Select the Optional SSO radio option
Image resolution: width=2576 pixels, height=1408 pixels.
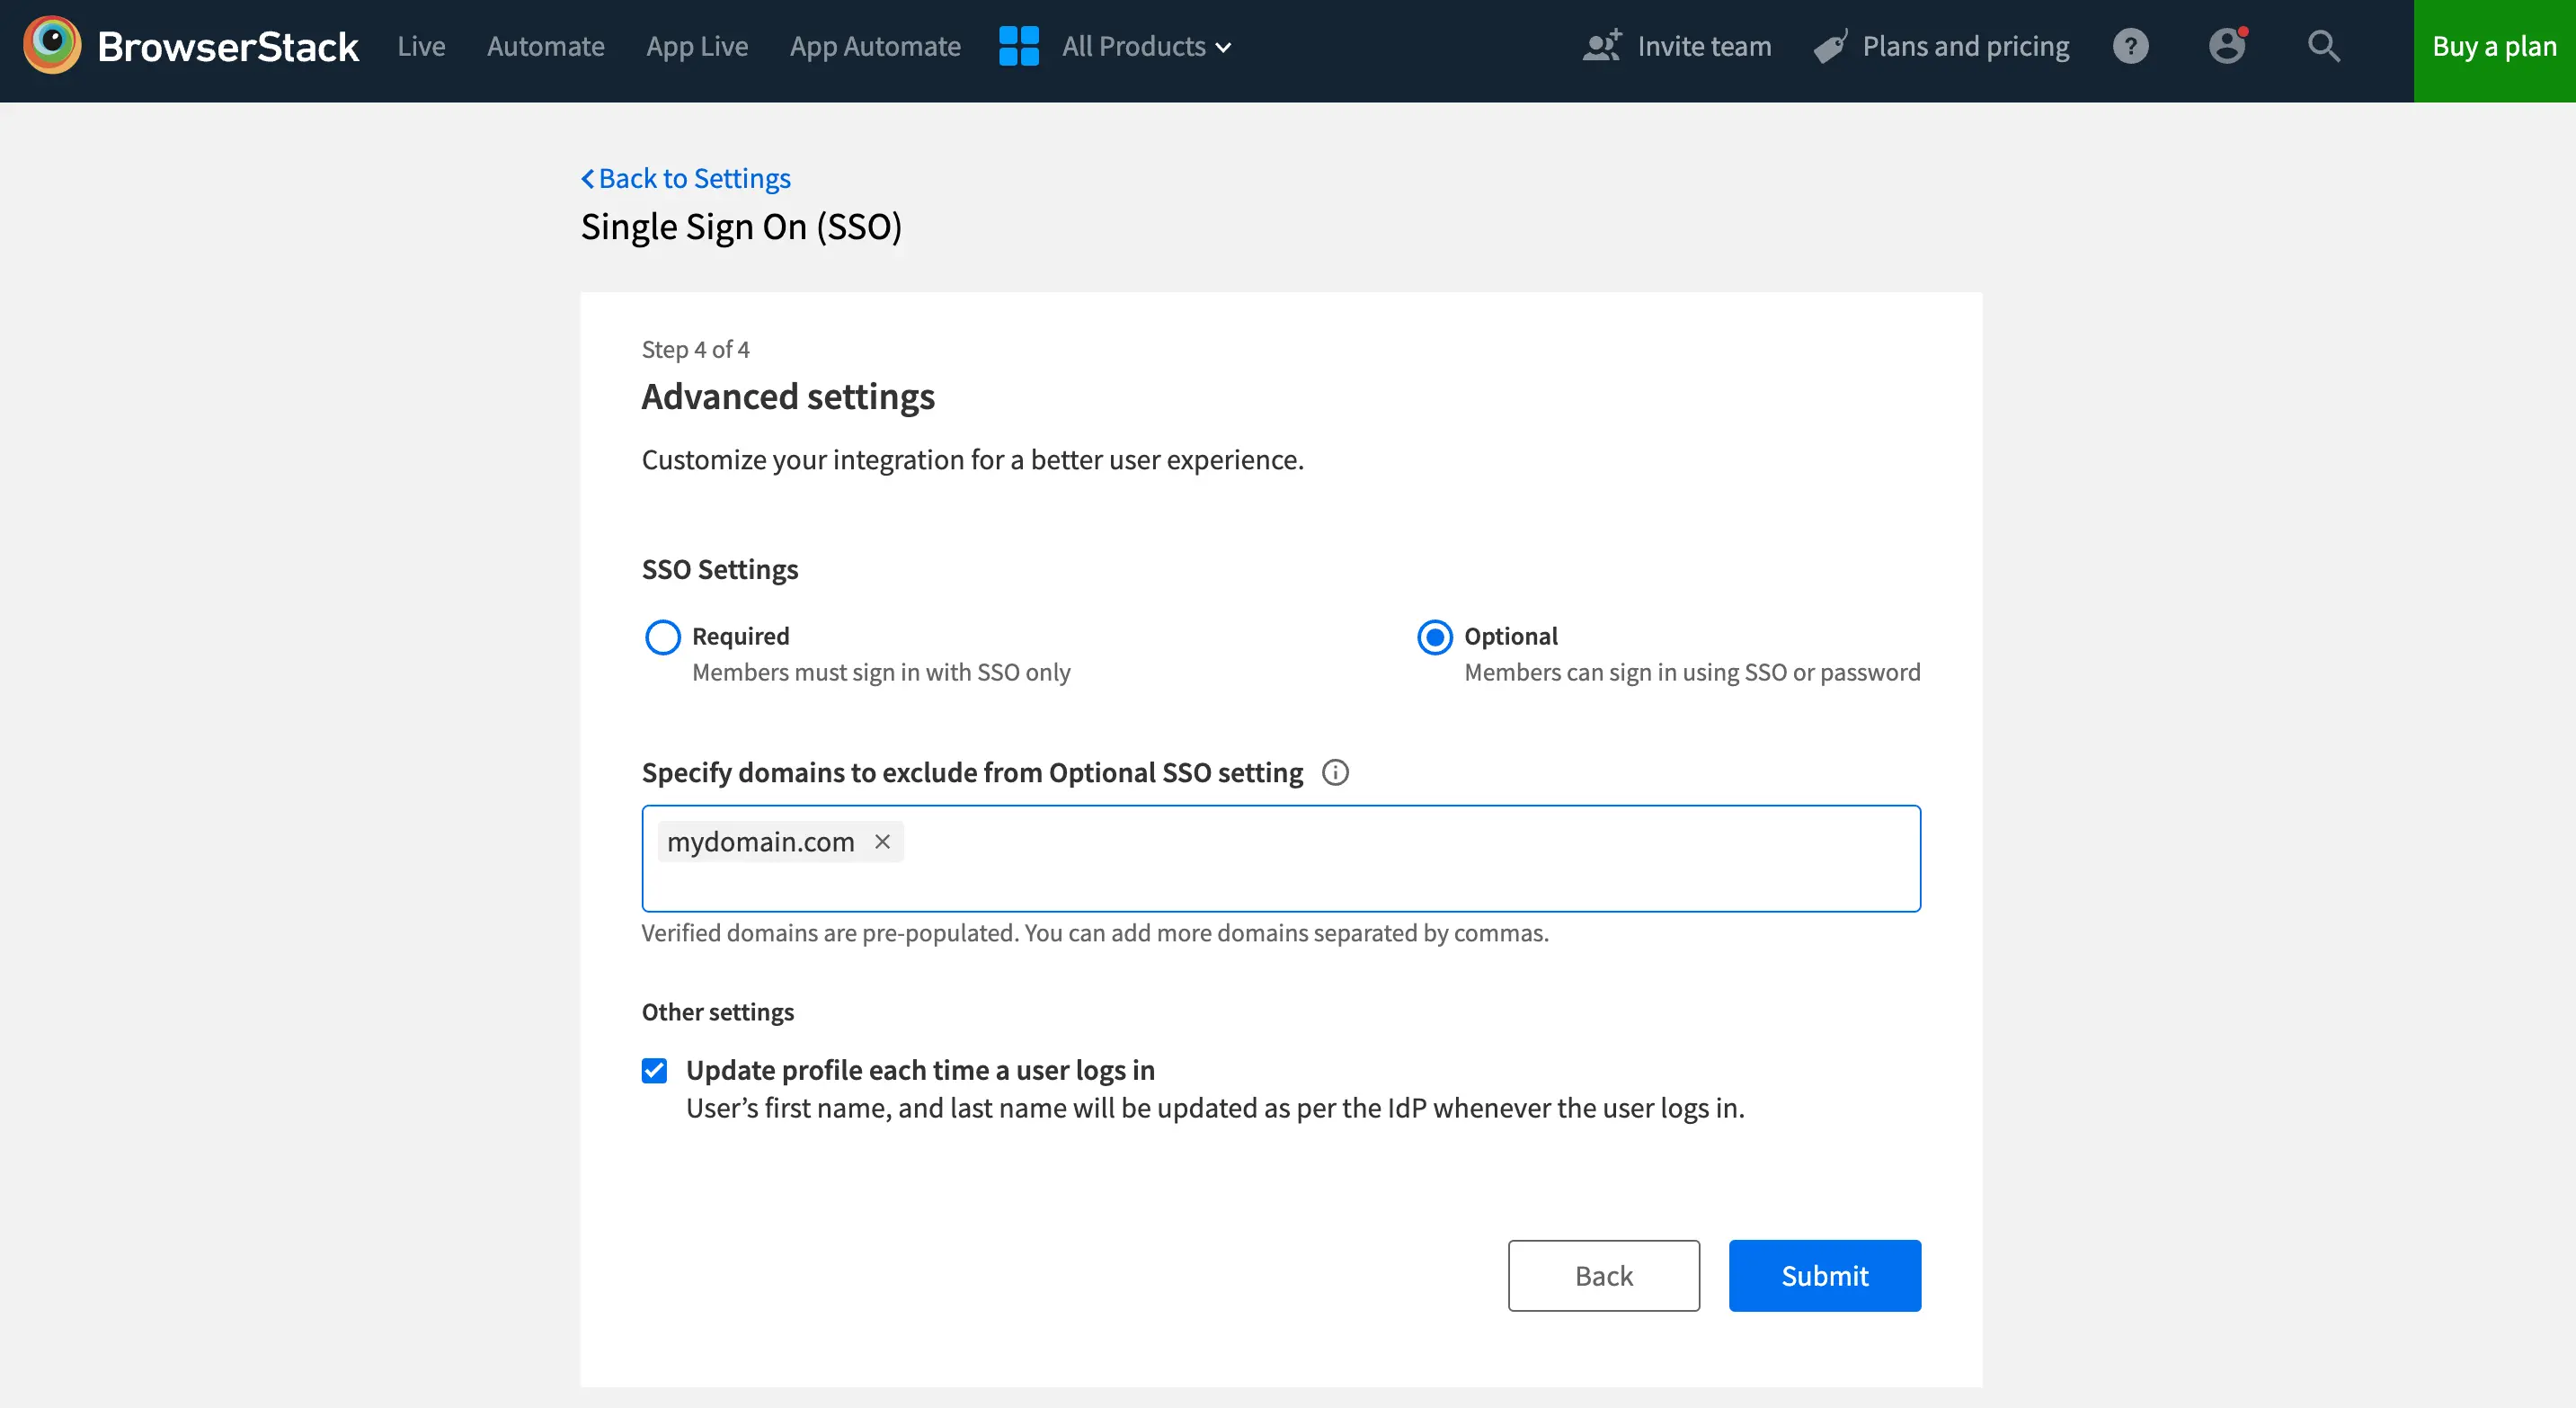pos(1434,637)
